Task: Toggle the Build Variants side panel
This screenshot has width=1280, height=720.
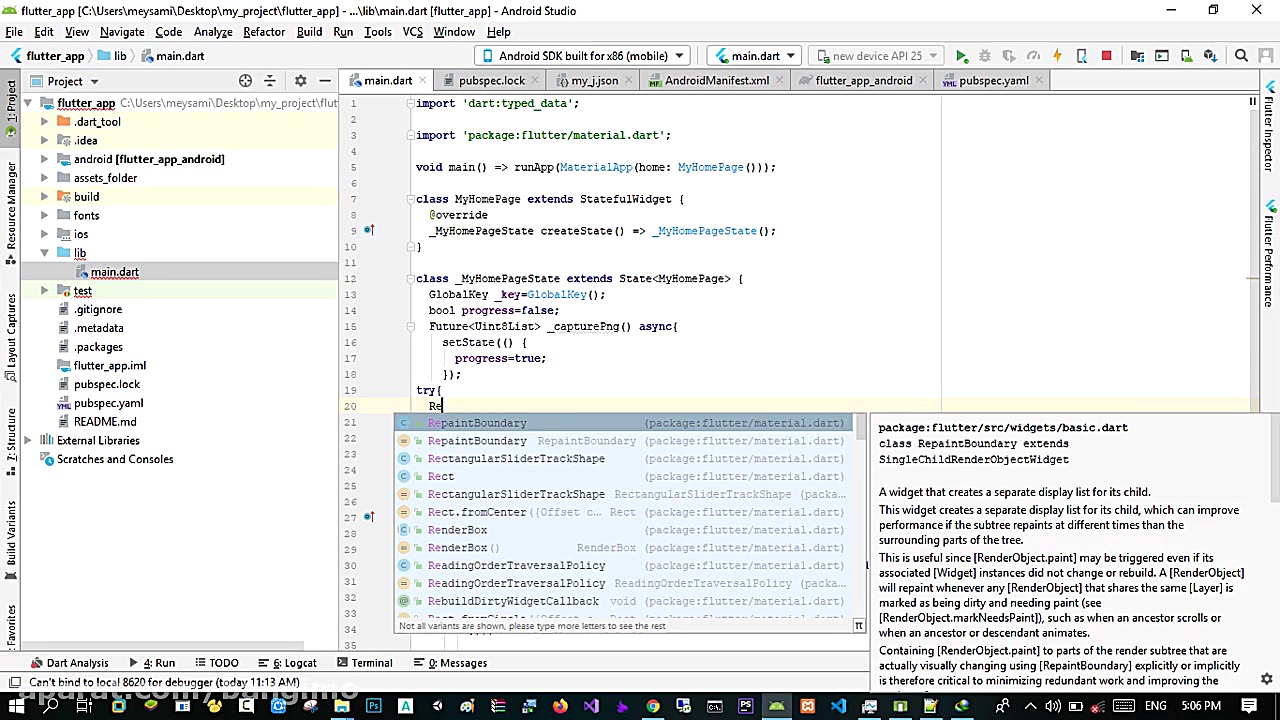Action: coord(11,535)
